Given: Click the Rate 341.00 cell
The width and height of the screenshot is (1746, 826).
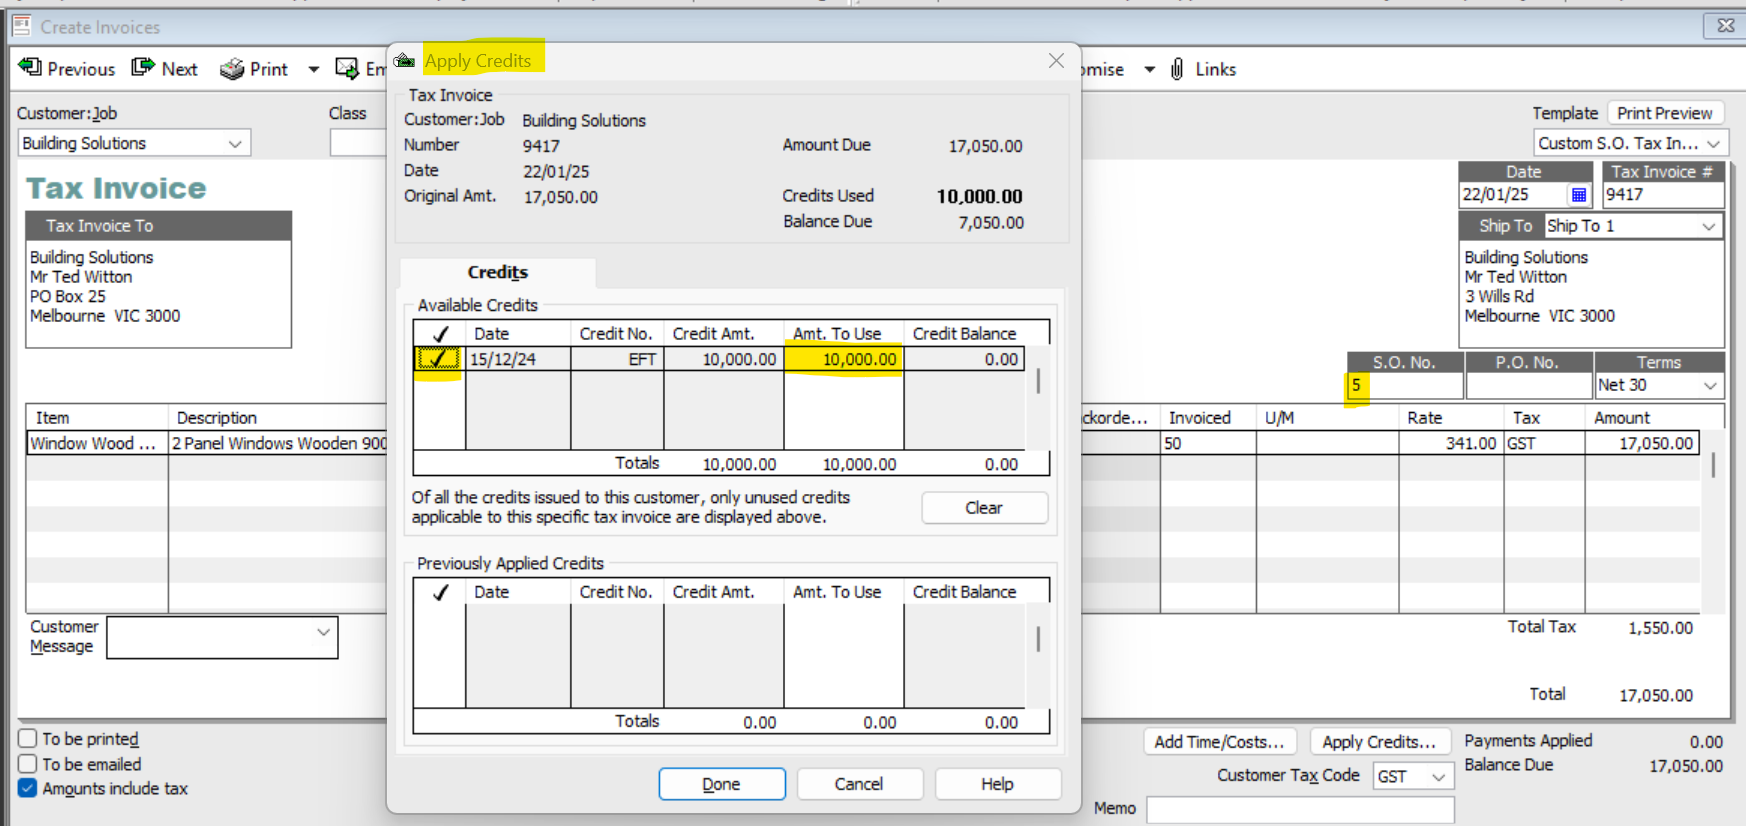Looking at the screenshot, I should coord(1452,443).
